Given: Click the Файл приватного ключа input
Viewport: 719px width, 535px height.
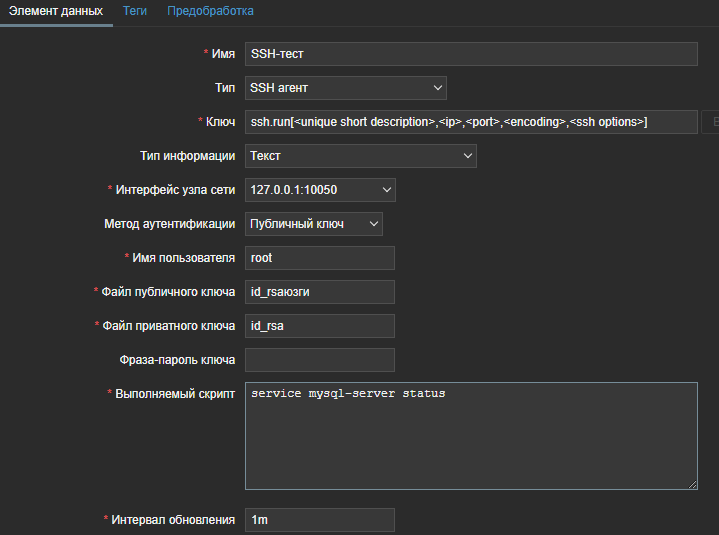Looking at the screenshot, I should point(319,326).
